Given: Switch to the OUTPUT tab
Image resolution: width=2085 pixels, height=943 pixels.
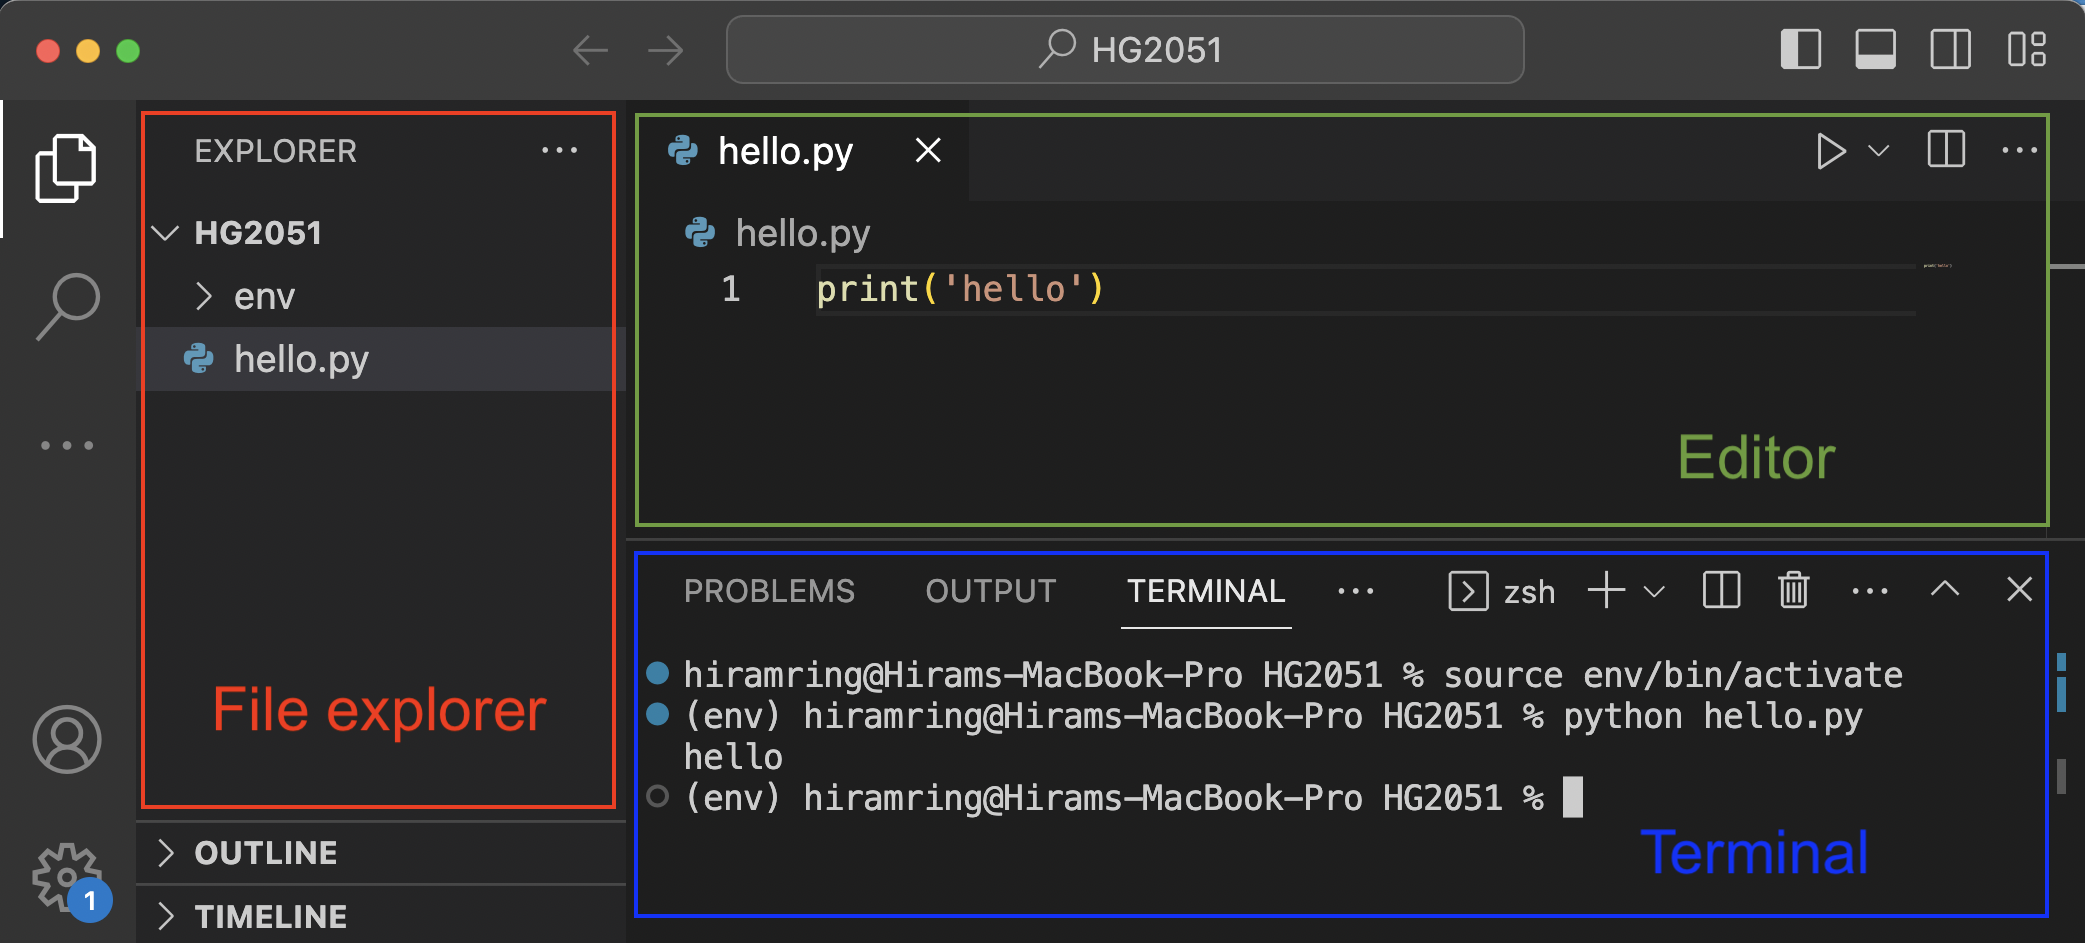Looking at the screenshot, I should tap(991, 590).
